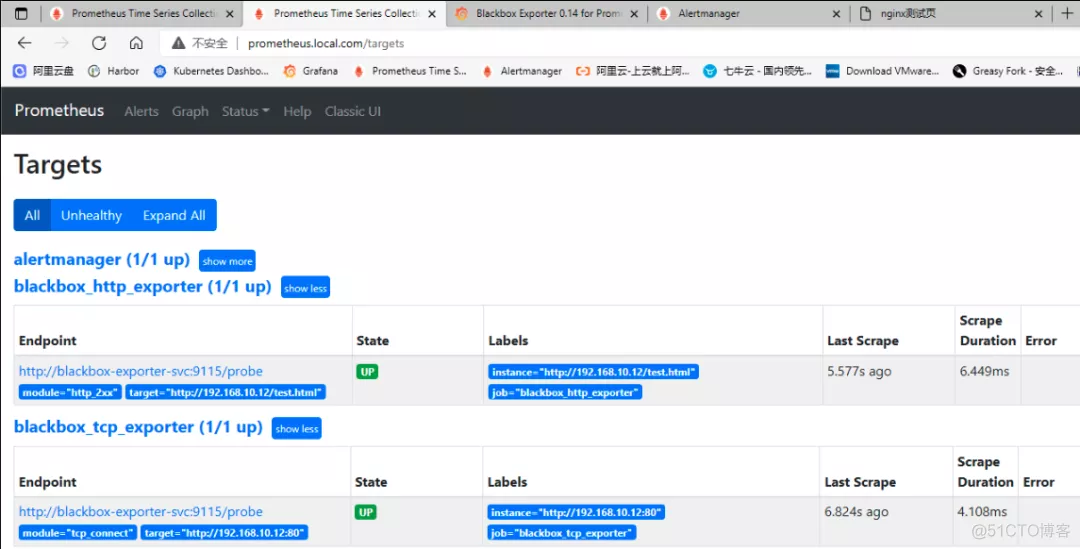Close the Blackbox Exporter 0.14 tab
The height and width of the screenshot is (549, 1080).
coord(634,14)
